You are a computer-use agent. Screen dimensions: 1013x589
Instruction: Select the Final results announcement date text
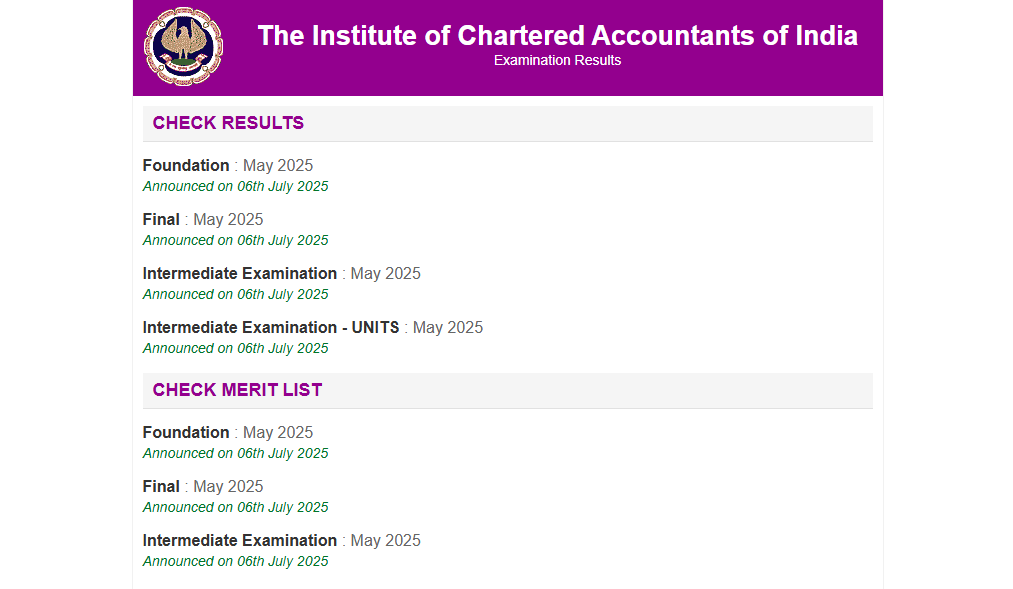pos(236,240)
